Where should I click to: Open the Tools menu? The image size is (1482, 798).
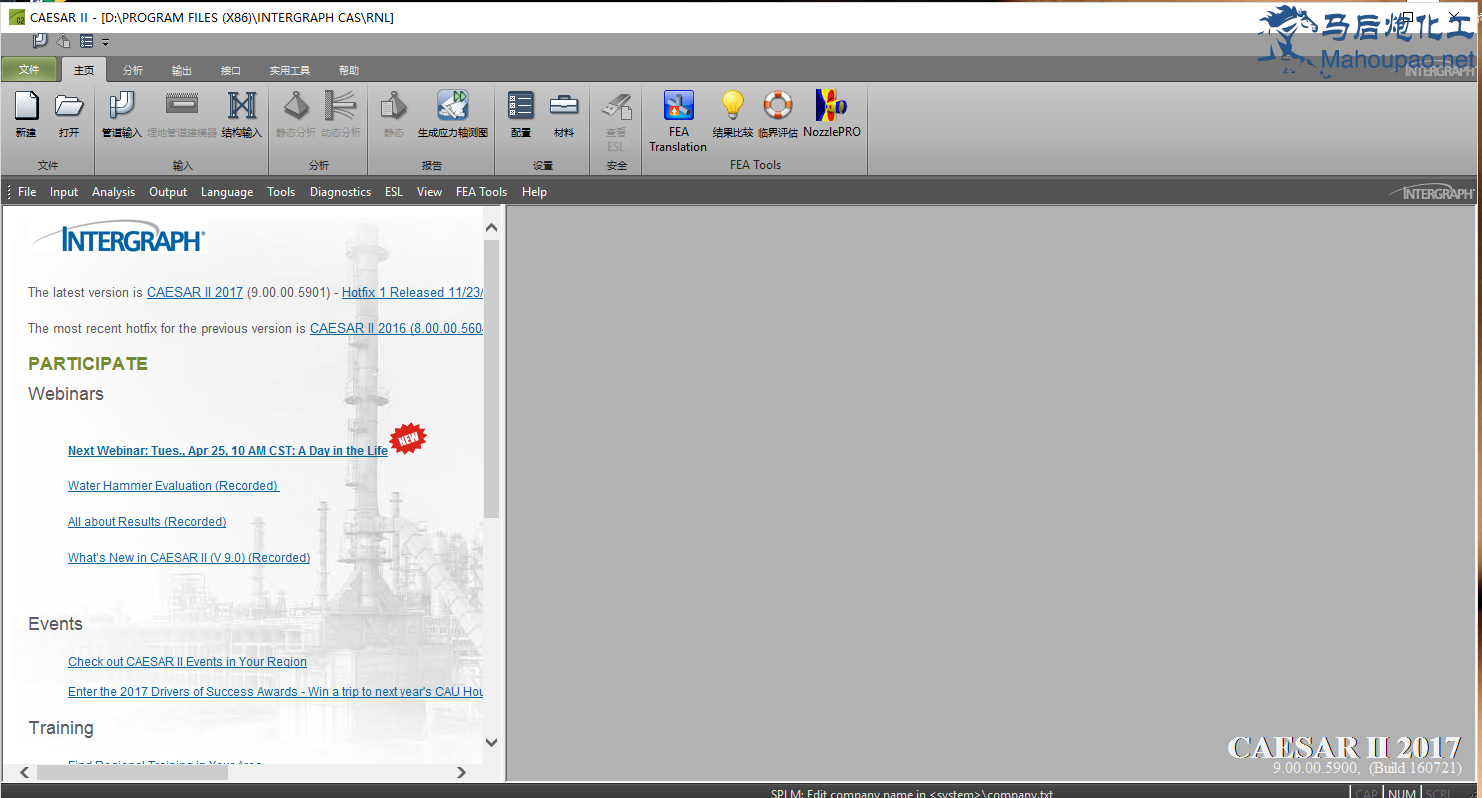click(x=281, y=192)
